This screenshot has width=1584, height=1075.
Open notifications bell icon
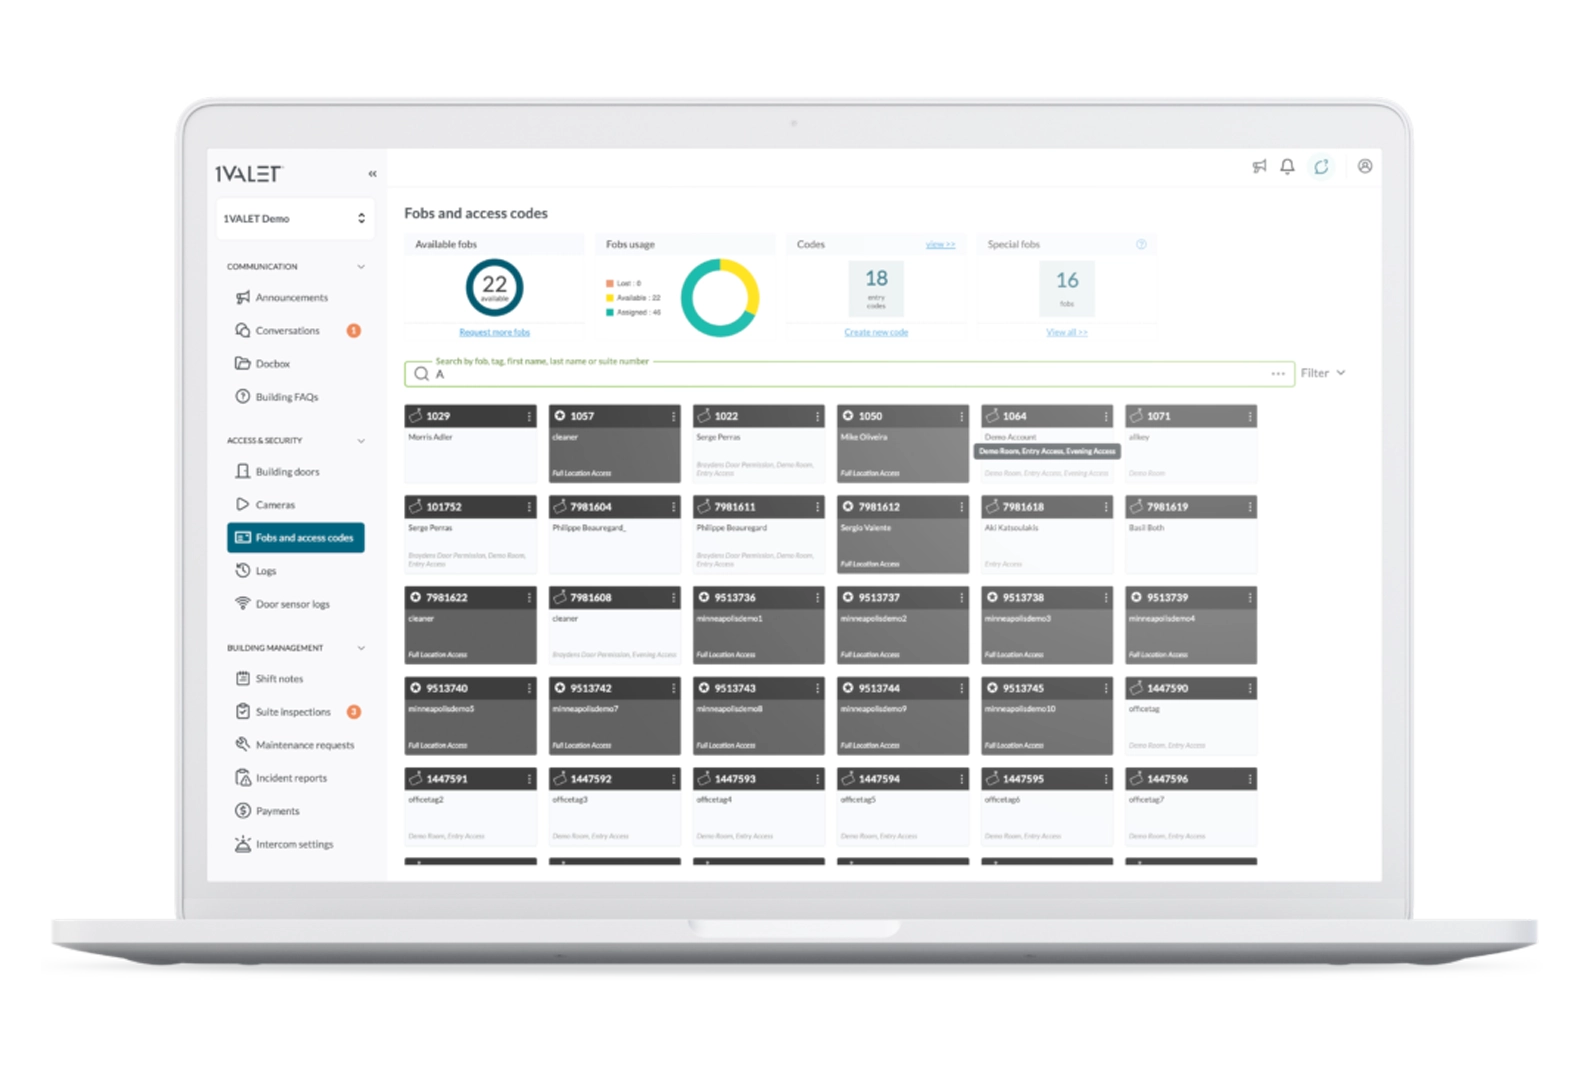pos(1287,167)
